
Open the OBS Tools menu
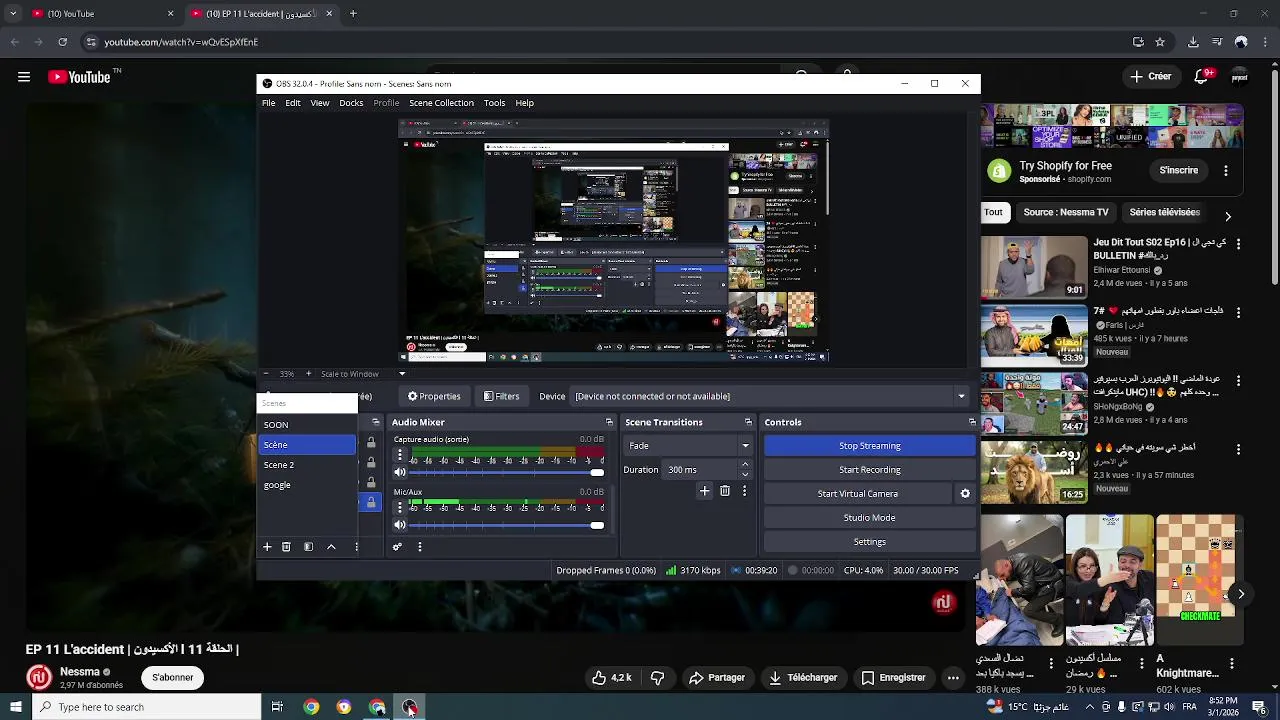click(494, 103)
